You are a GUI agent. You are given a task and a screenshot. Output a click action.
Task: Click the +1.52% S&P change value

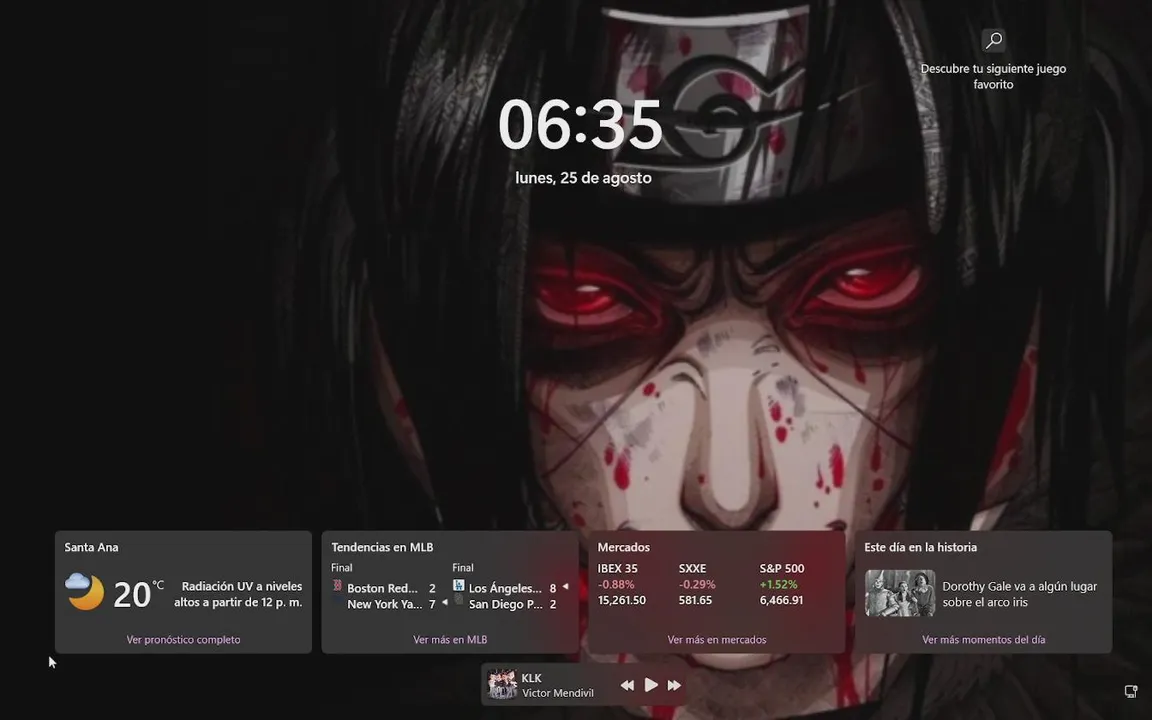pos(778,585)
